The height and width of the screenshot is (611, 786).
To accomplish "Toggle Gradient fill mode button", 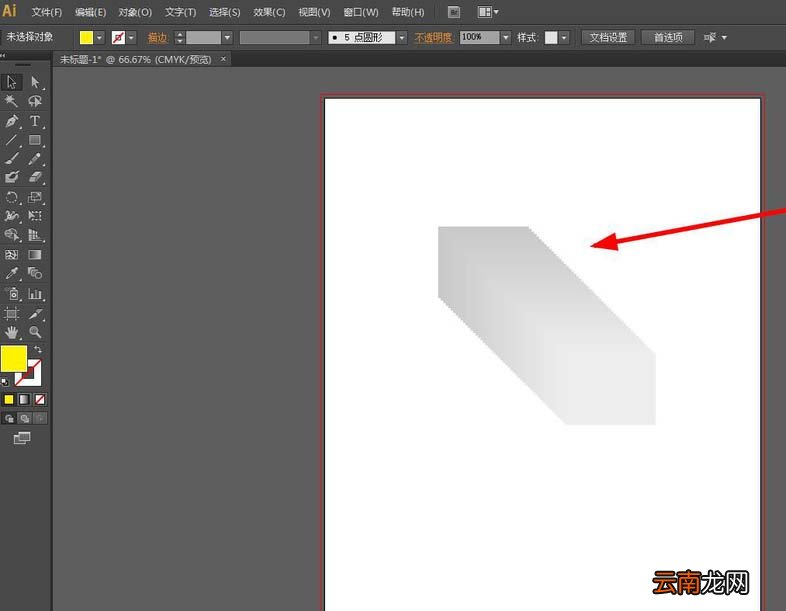I will (24, 399).
